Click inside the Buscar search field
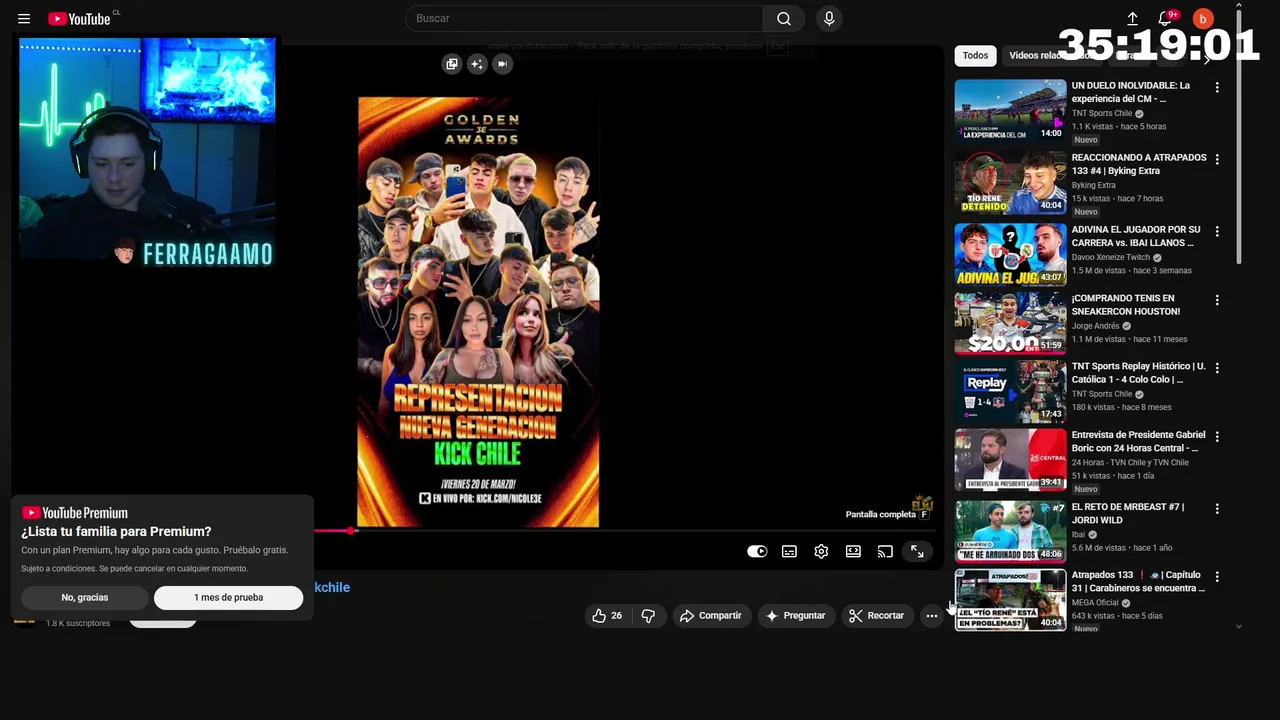Image resolution: width=1280 pixels, height=720 pixels. (584, 18)
